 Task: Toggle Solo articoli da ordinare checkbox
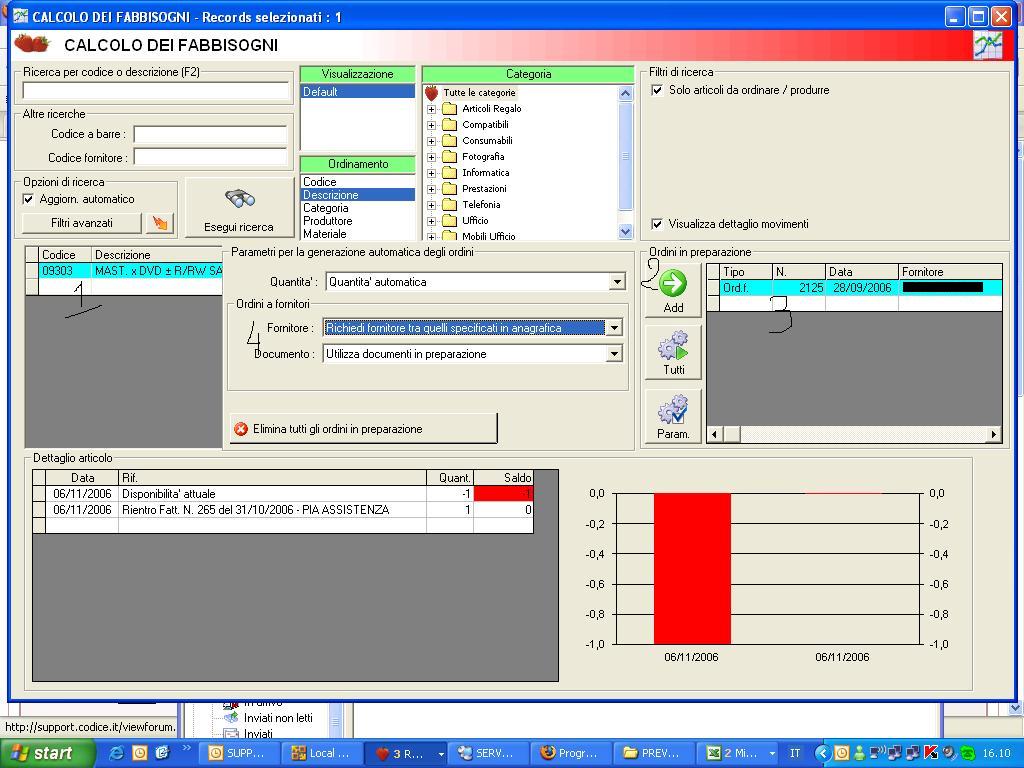click(x=657, y=90)
